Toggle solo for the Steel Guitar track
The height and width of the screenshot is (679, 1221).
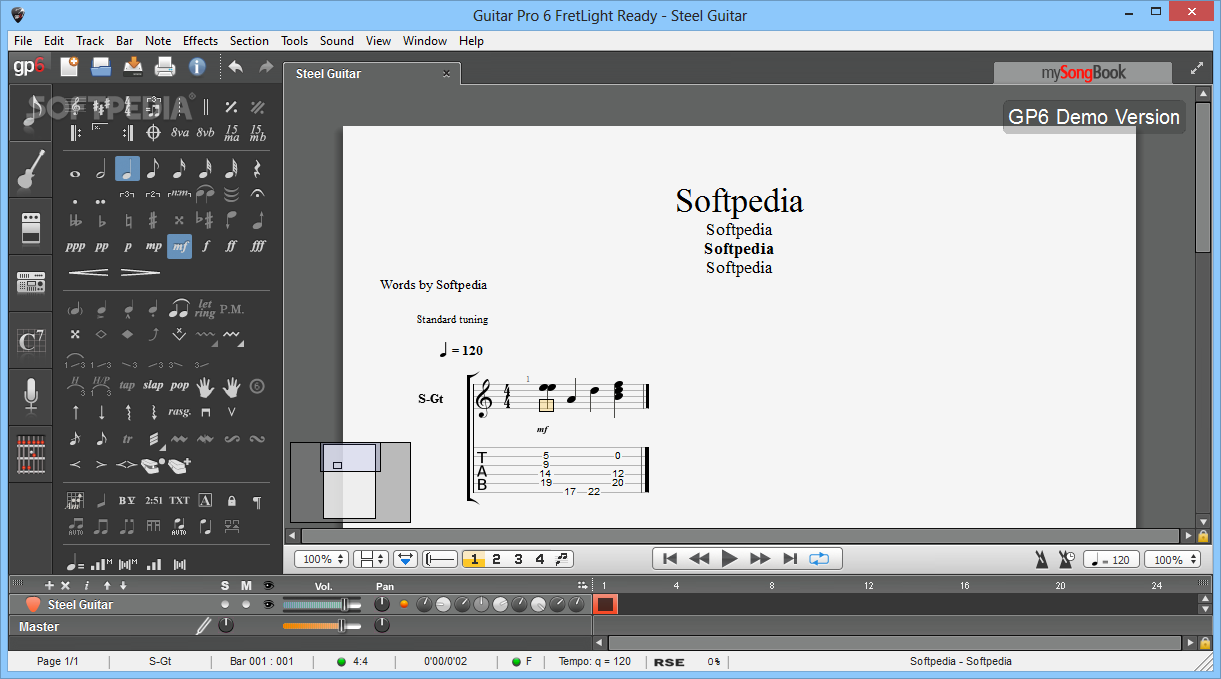(x=225, y=604)
